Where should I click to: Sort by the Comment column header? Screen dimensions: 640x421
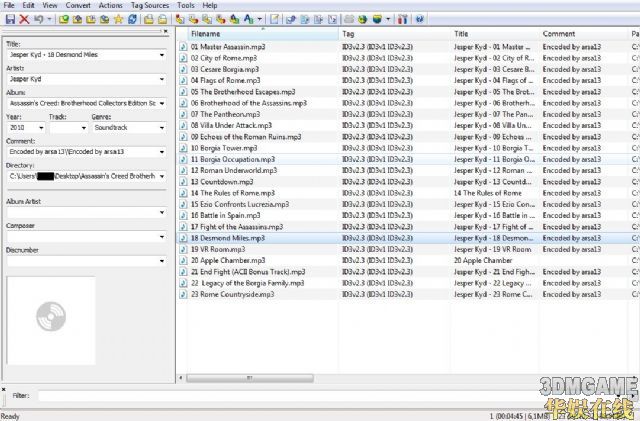point(583,34)
